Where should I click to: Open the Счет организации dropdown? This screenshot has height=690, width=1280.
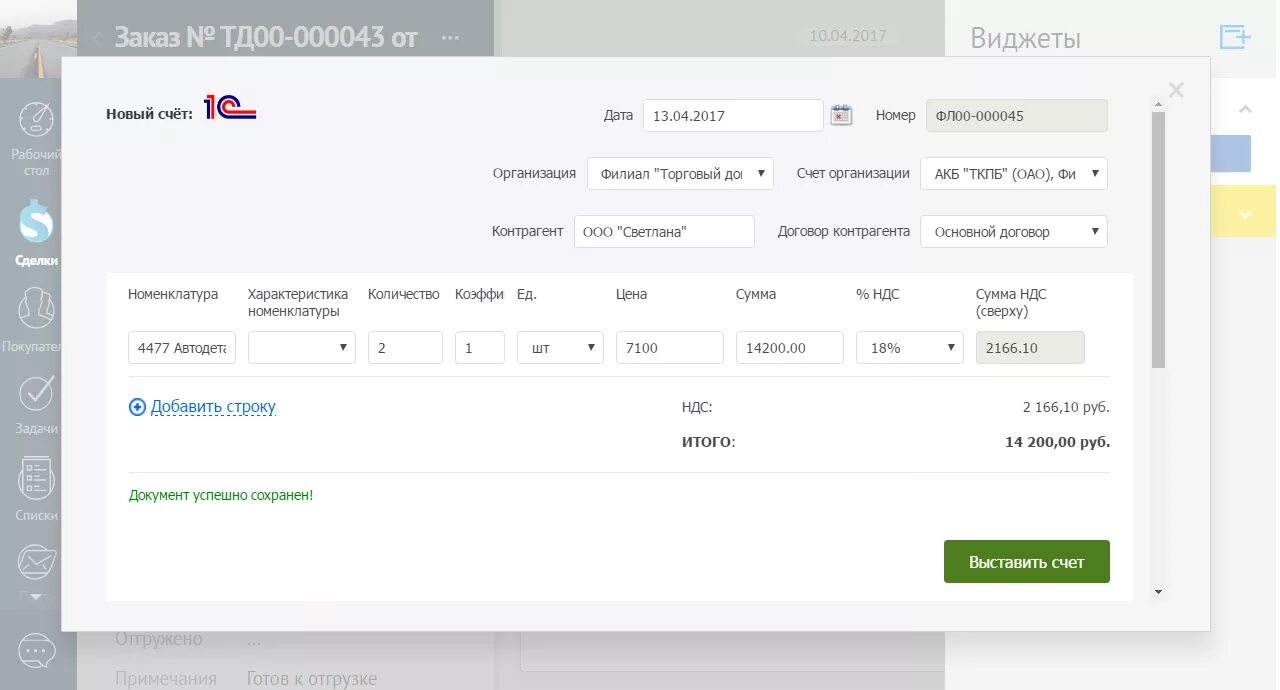coord(1014,173)
